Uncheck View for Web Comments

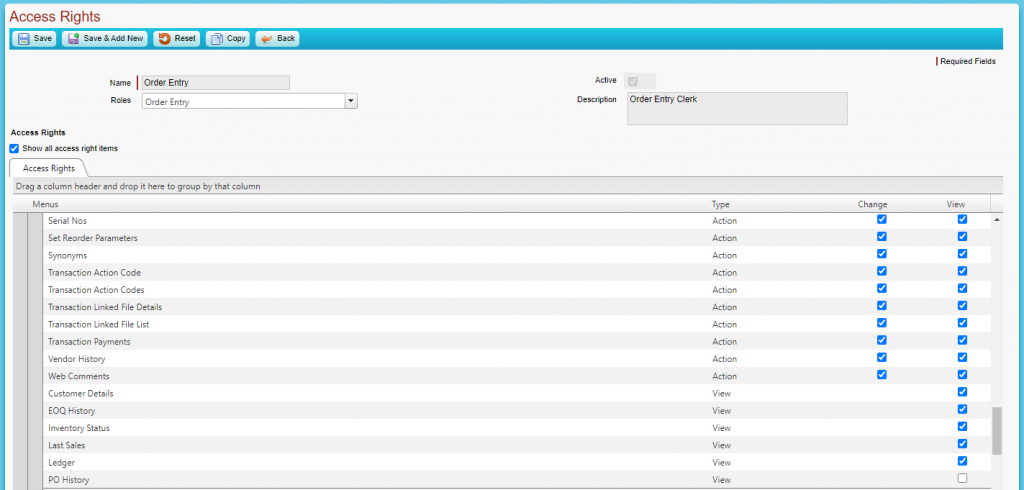click(x=962, y=374)
